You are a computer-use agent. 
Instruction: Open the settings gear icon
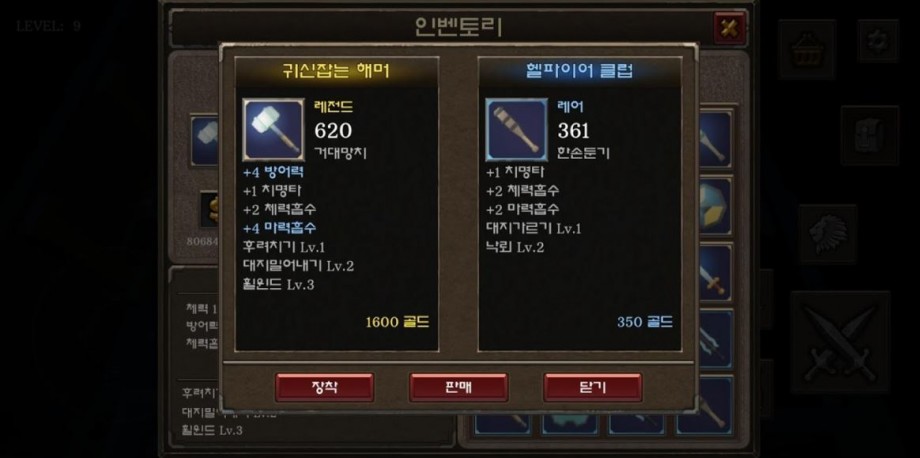[x=878, y=40]
